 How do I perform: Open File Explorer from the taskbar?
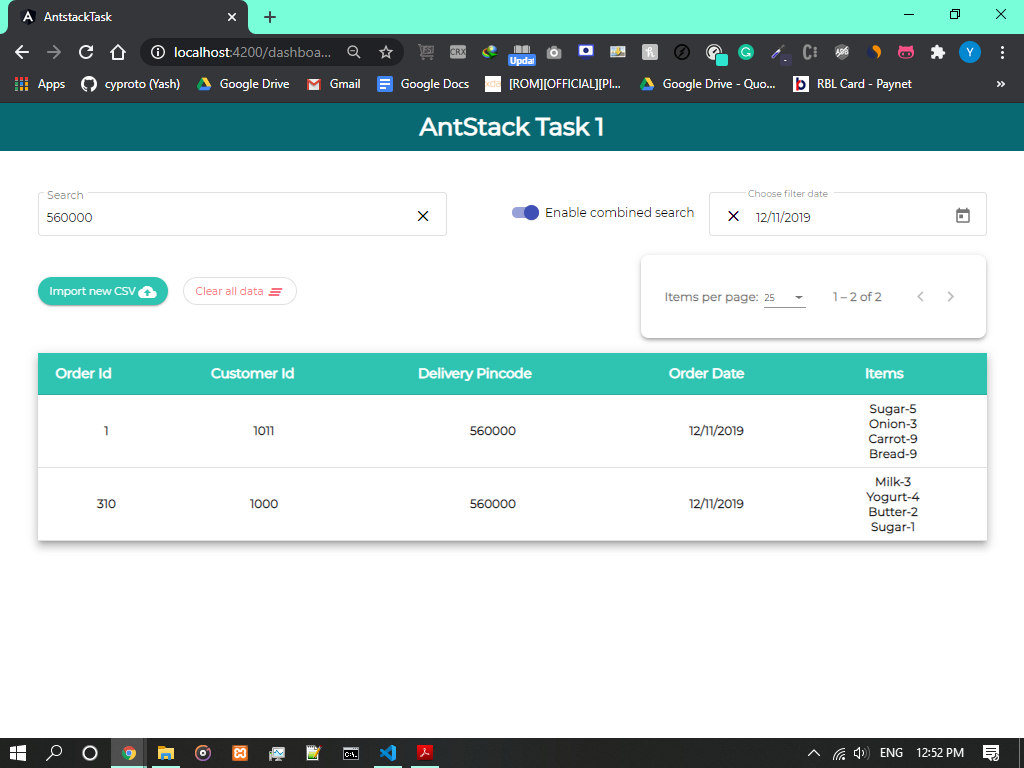tap(166, 753)
